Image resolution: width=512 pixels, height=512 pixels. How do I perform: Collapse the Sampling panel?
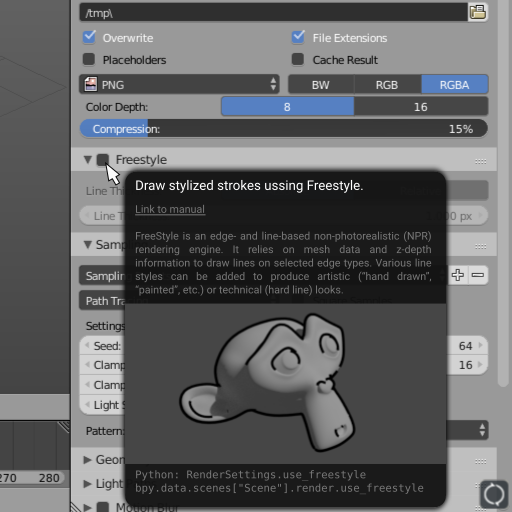[88, 245]
